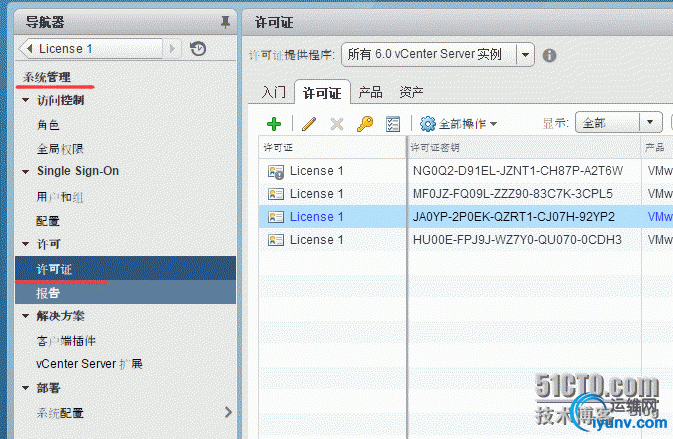Open 角色 in the navigator
This screenshot has width=673, height=439.
[48, 125]
